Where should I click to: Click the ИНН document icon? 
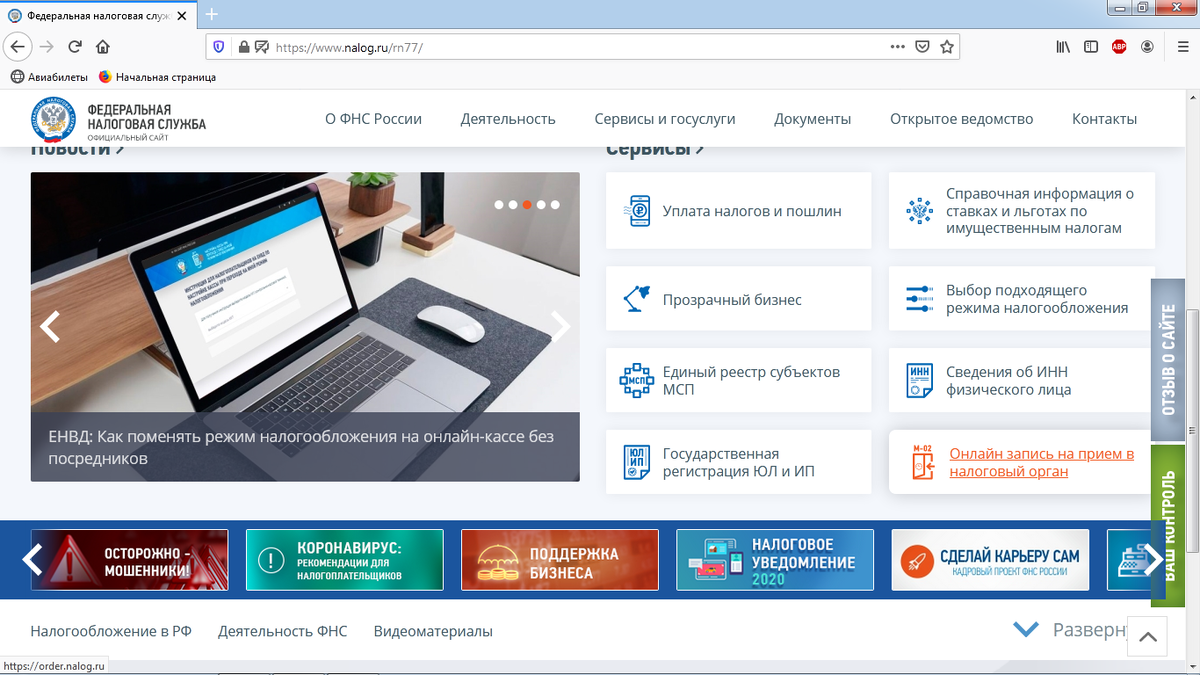click(919, 380)
